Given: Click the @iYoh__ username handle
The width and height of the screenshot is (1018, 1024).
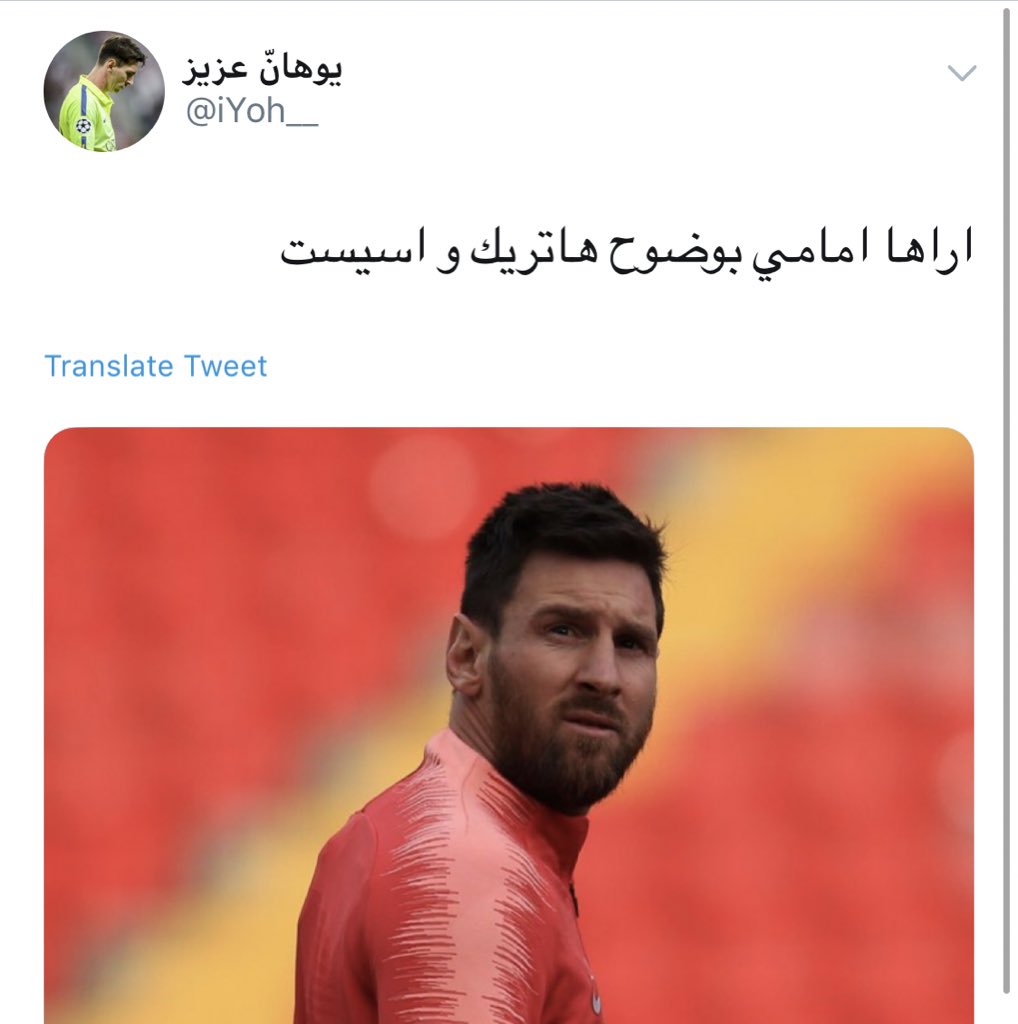Looking at the screenshot, I should 251,111.
